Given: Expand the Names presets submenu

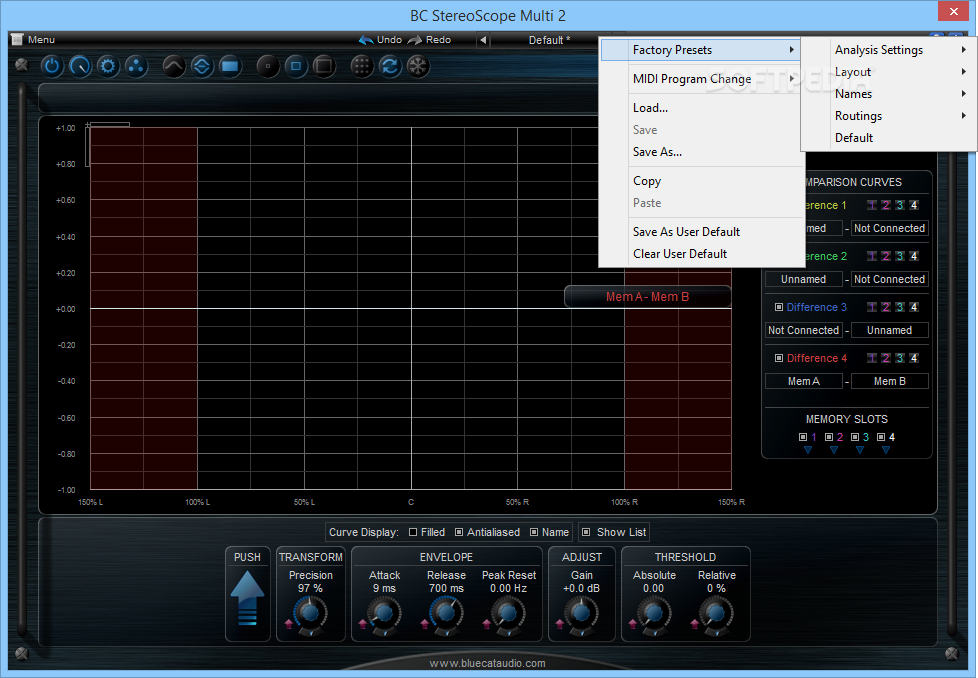Looking at the screenshot, I should pyautogui.click(x=889, y=94).
